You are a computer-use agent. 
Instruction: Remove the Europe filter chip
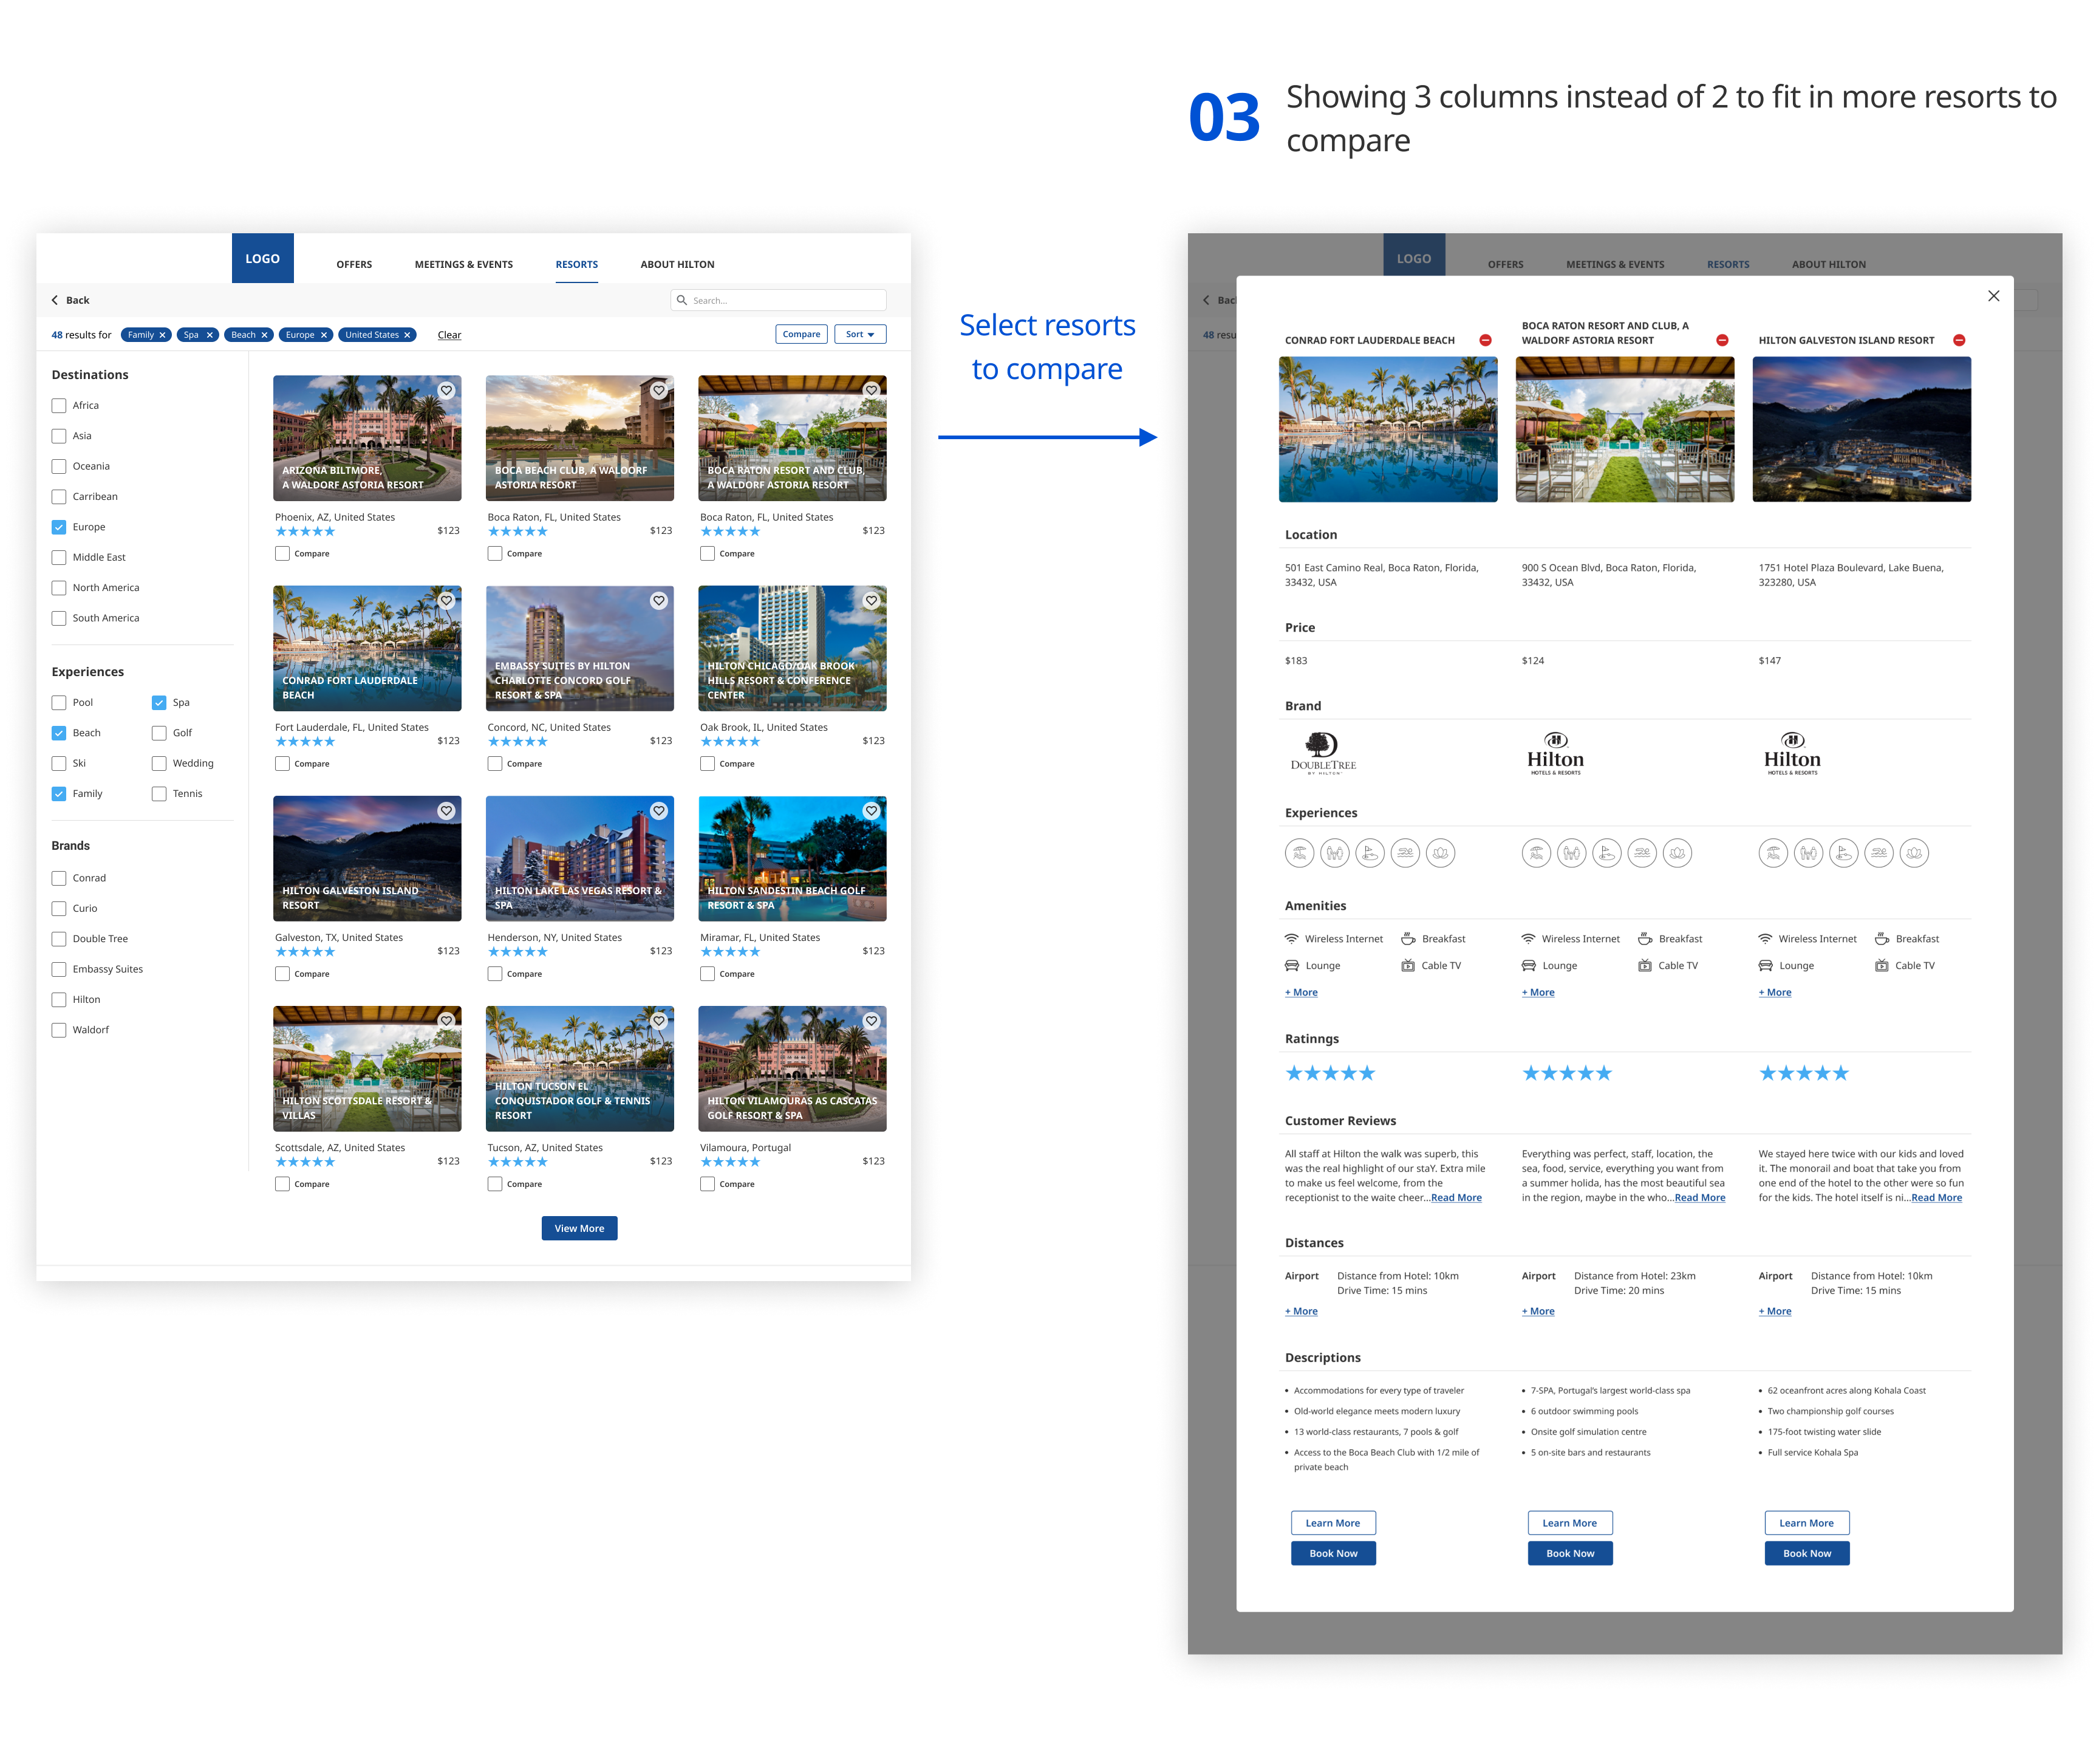(x=323, y=335)
